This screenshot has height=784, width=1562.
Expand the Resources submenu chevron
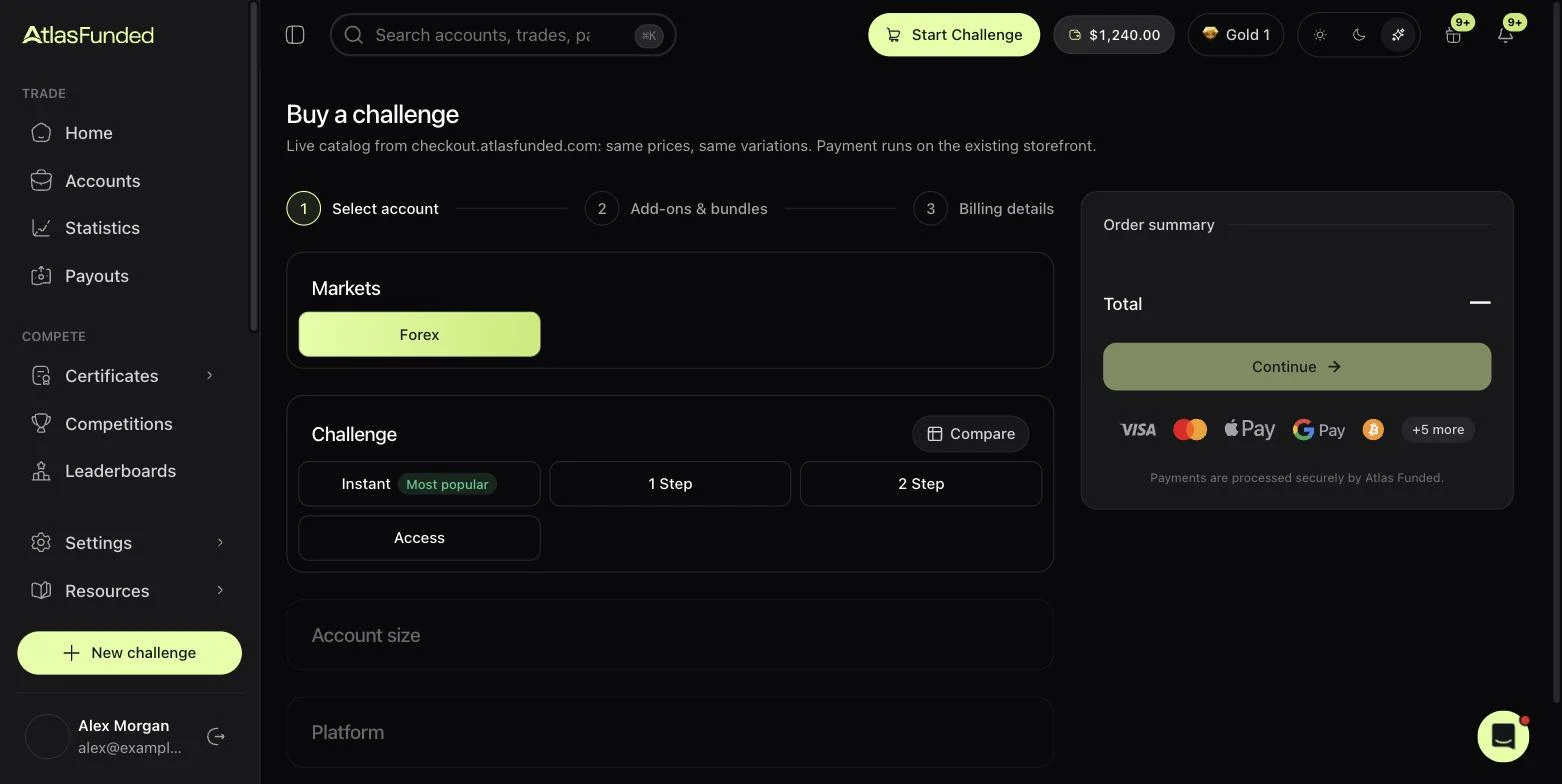tap(220, 591)
